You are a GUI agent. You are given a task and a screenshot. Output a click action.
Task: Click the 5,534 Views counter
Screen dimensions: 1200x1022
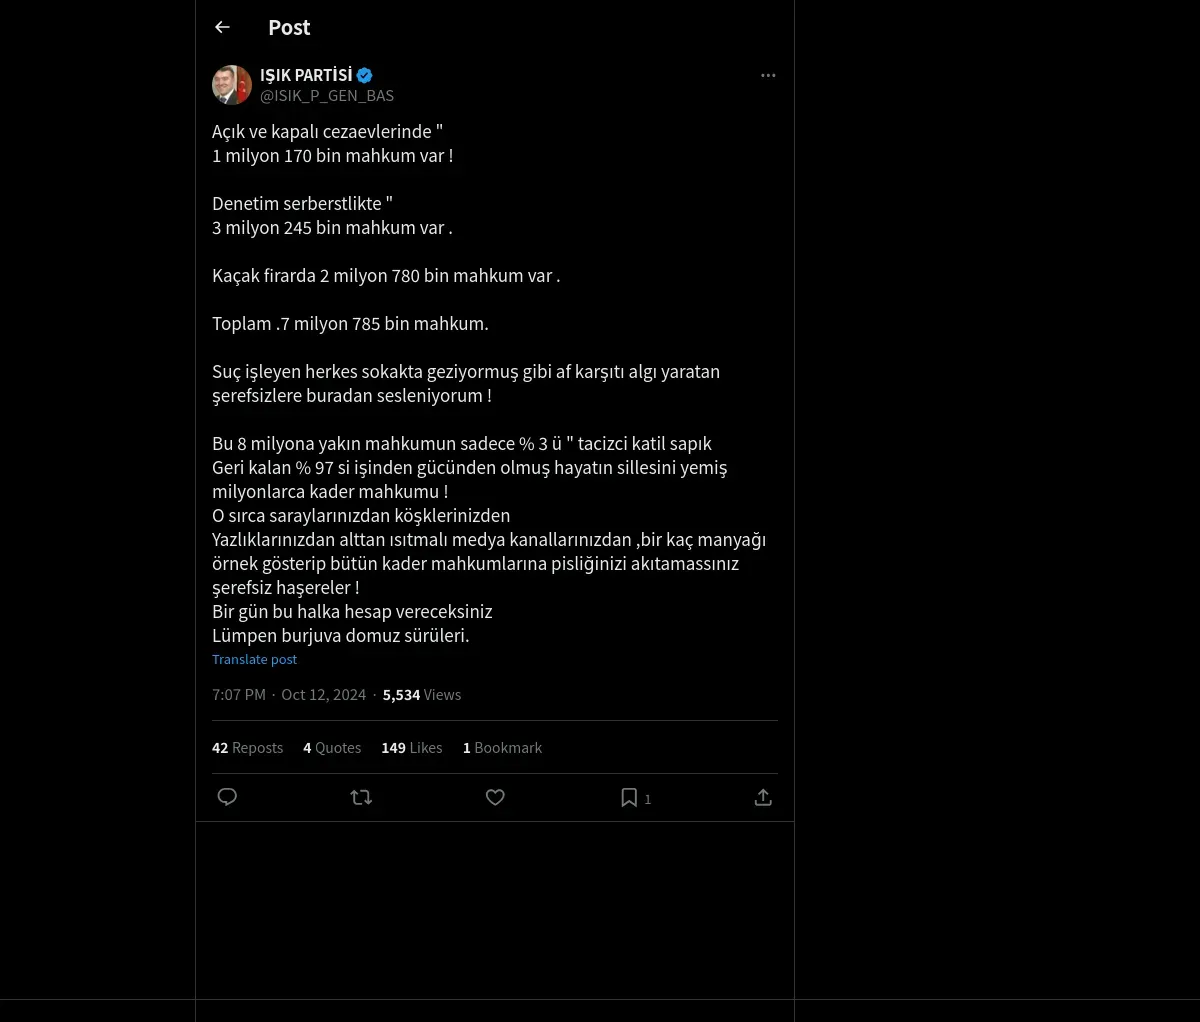[x=422, y=695]
